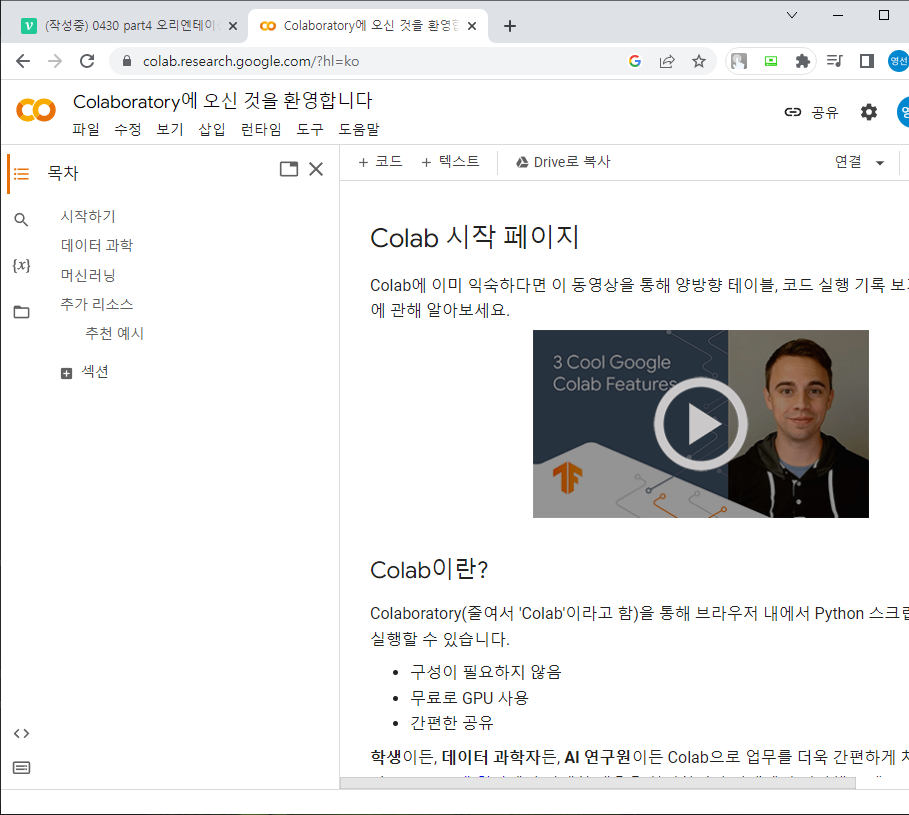The image size is (909, 815).
Task: Click the green screen extension icon
Action: point(770,61)
